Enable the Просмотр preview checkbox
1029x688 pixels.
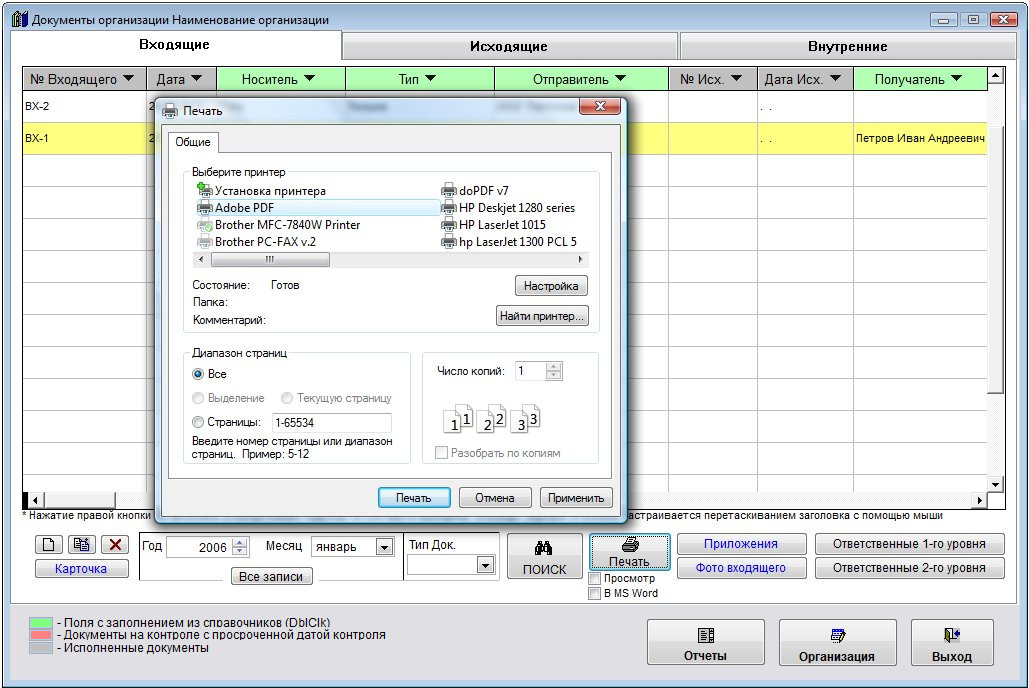click(x=595, y=579)
